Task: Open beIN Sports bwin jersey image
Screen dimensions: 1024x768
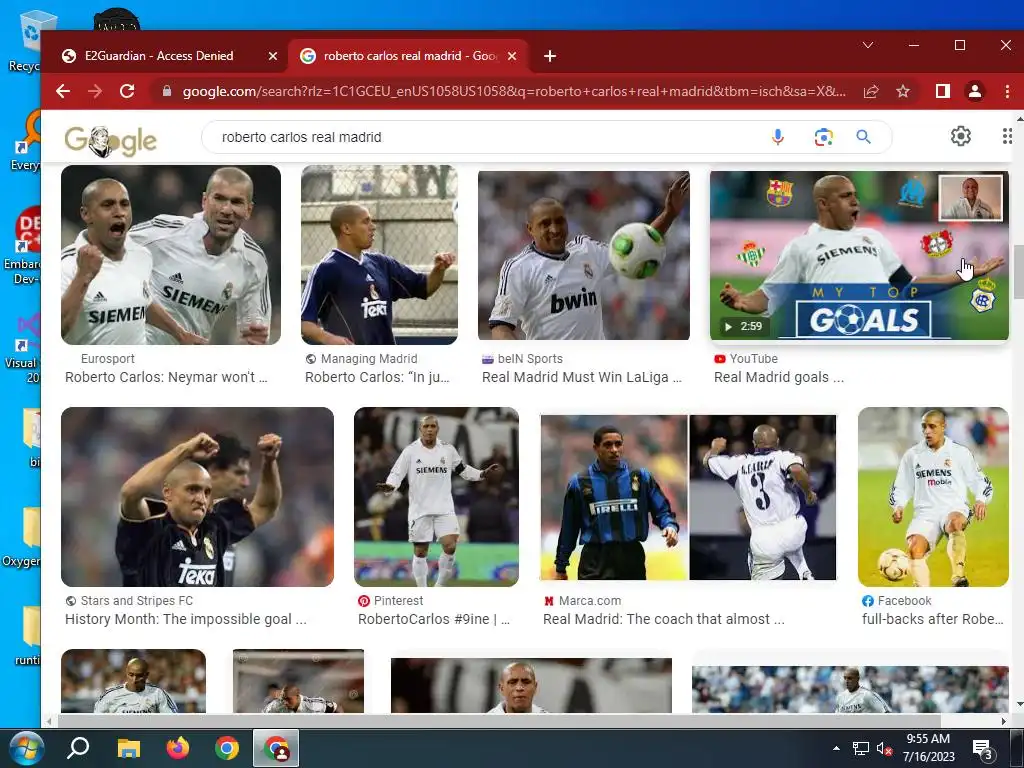Action: (584, 255)
